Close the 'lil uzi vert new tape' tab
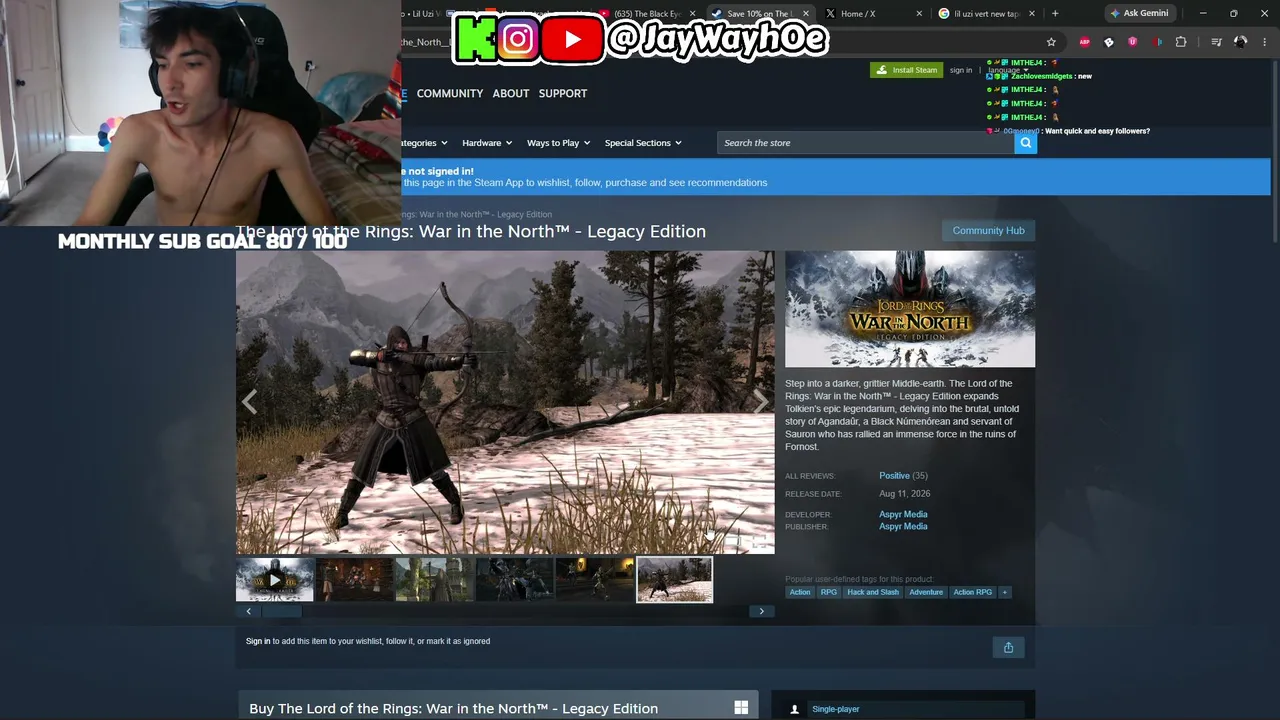Viewport: 1280px width, 720px height. click(1031, 13)
